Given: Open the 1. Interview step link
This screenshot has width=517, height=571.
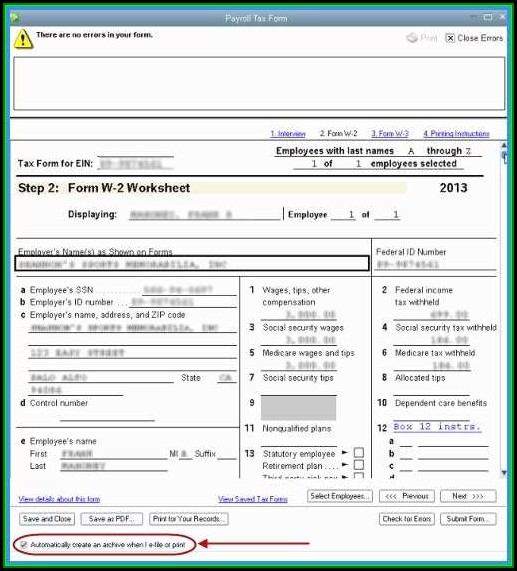Looking at the screenshot, I should click(x=288, y=134).
